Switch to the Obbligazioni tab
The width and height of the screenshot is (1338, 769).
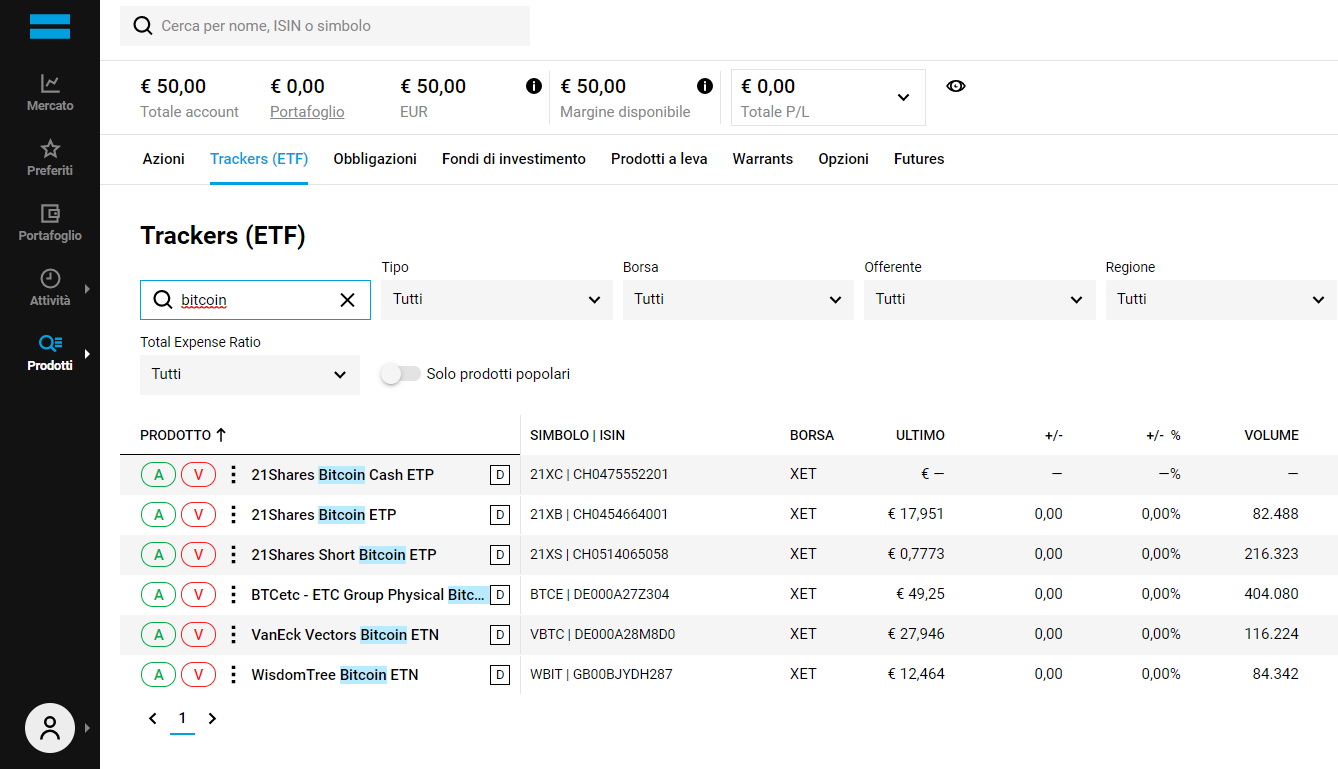click(x=375, y=159)
